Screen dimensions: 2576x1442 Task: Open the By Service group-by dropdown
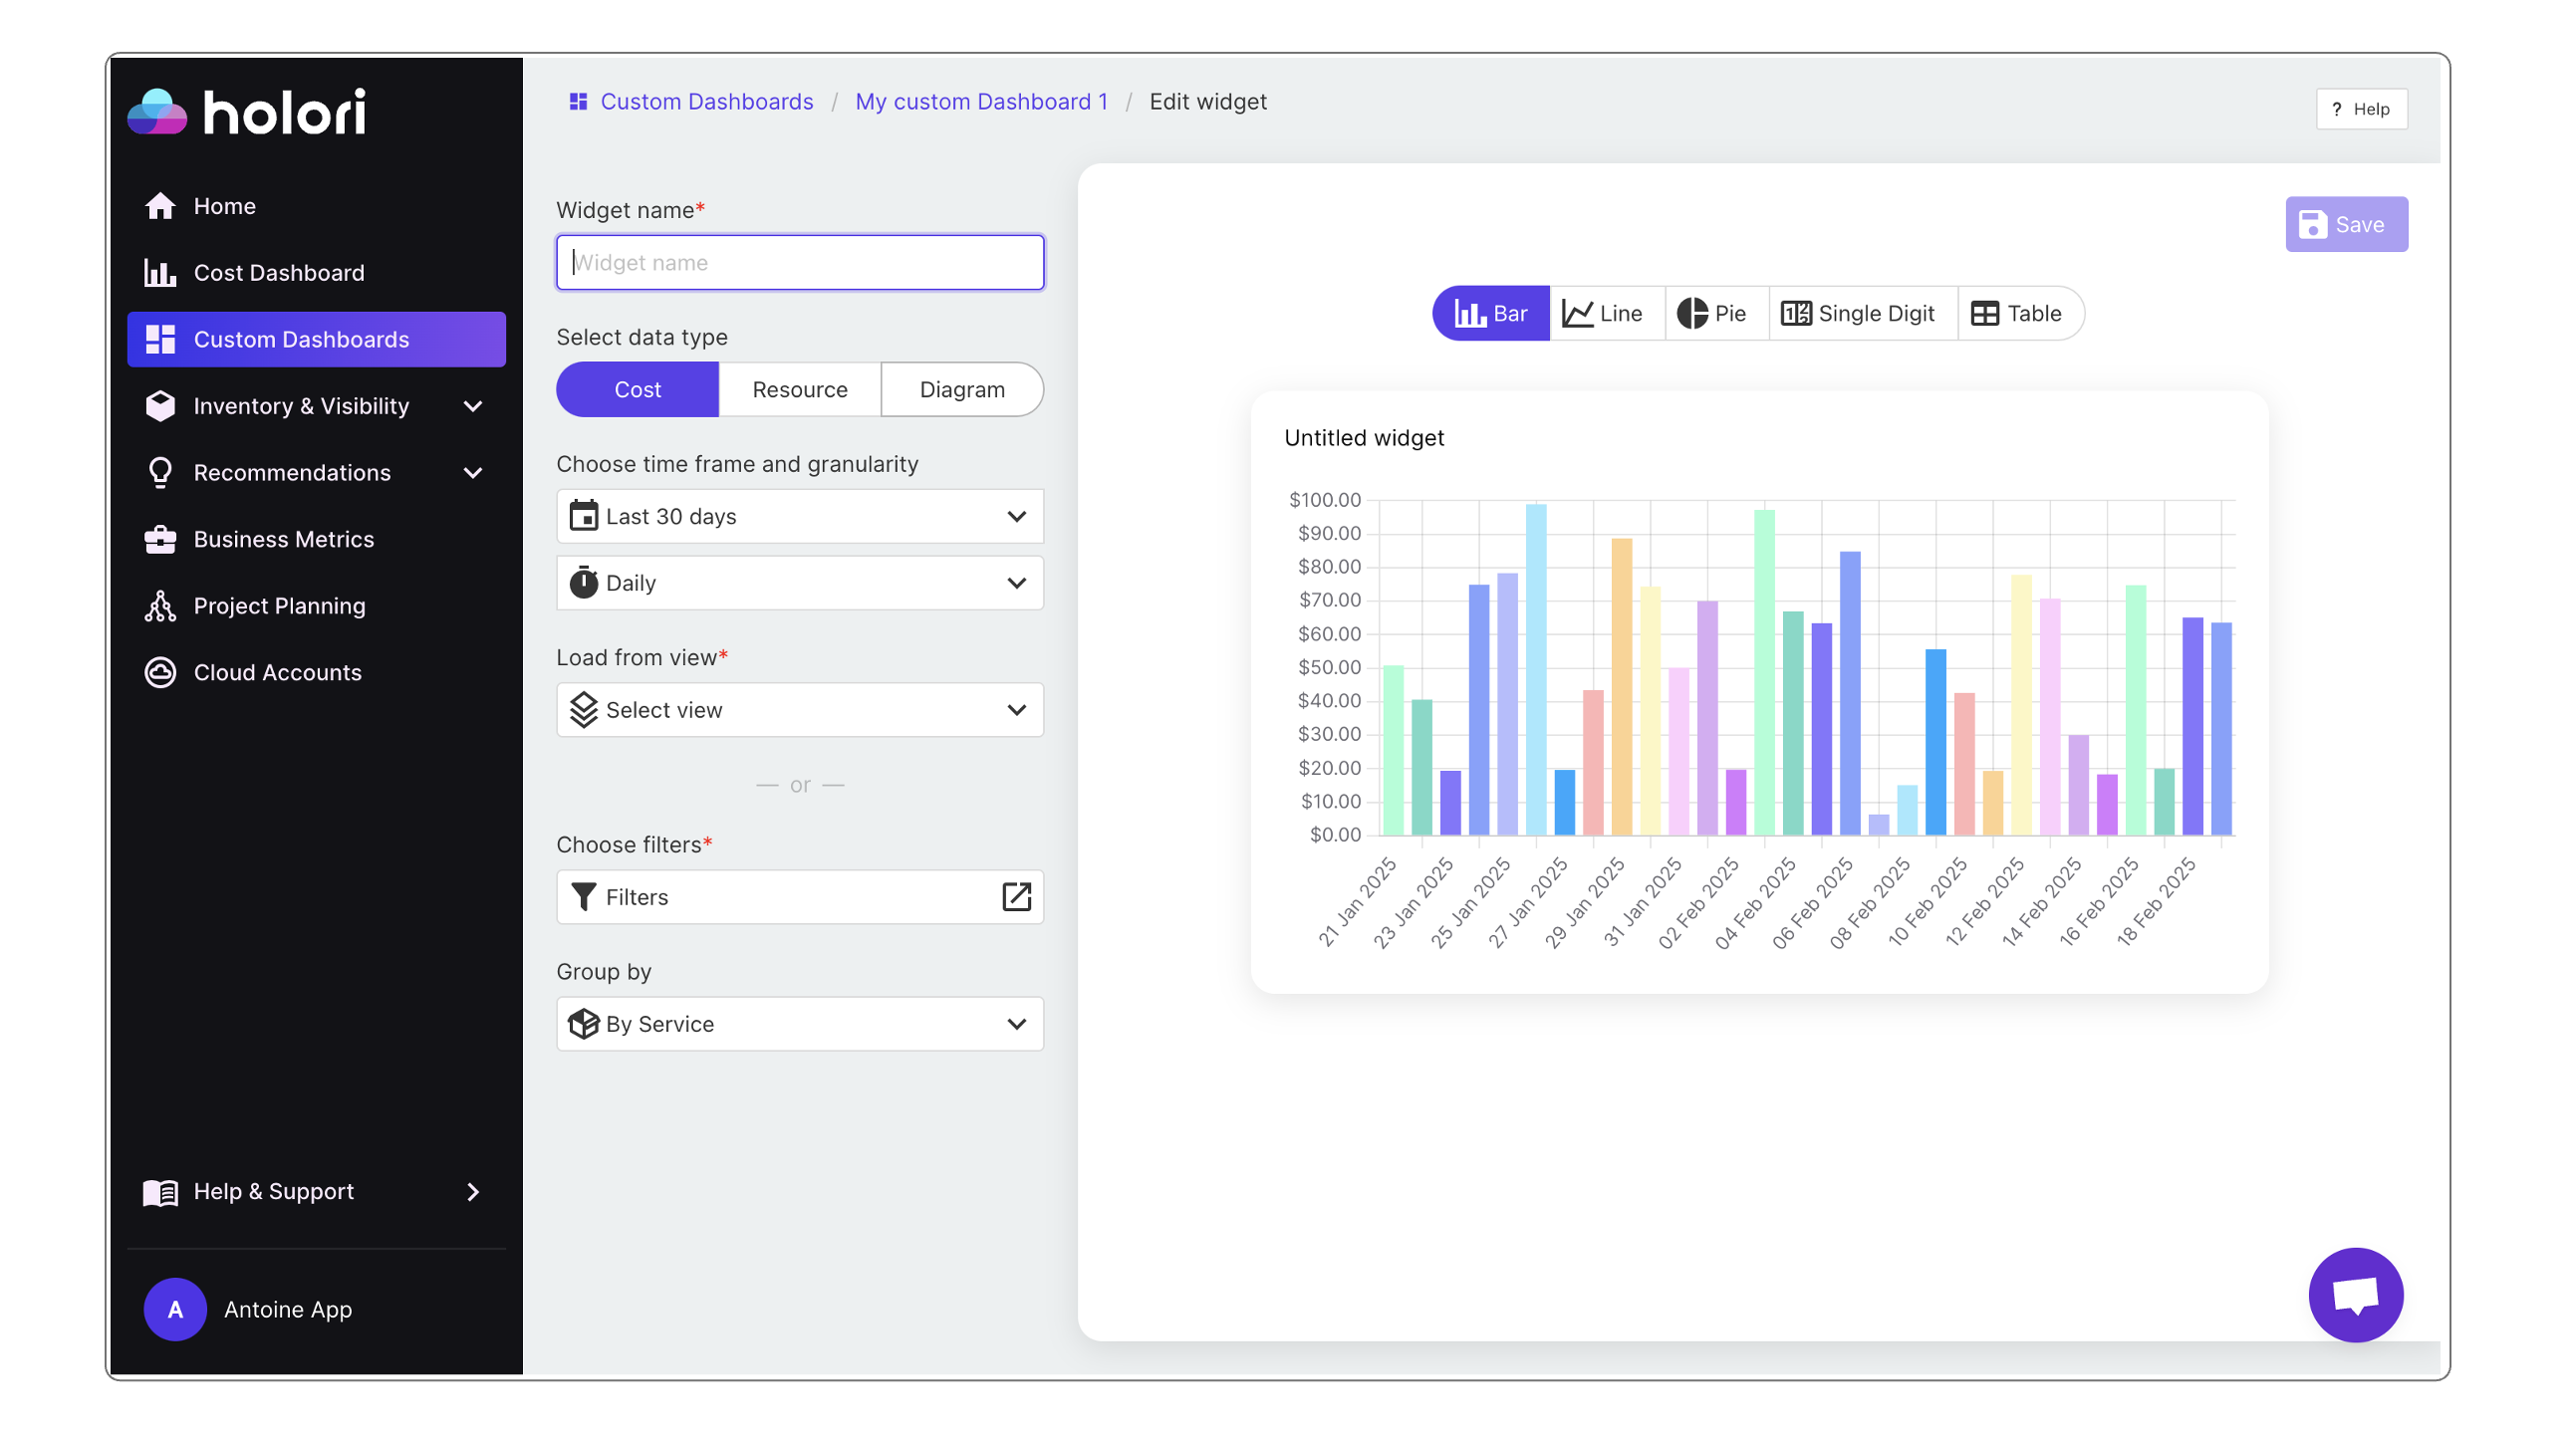click(800, 1024)
